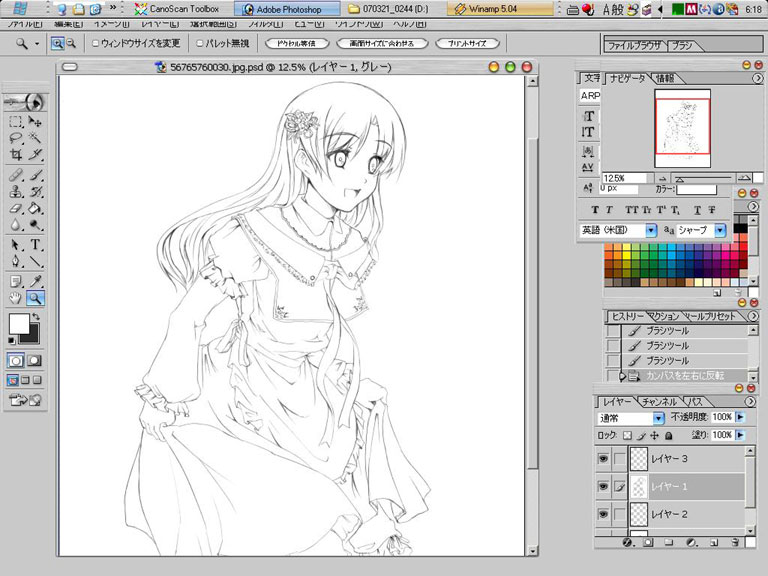Select the Clone Stamp tool
The image size is (768, 576).
click(x=16, y=192)
